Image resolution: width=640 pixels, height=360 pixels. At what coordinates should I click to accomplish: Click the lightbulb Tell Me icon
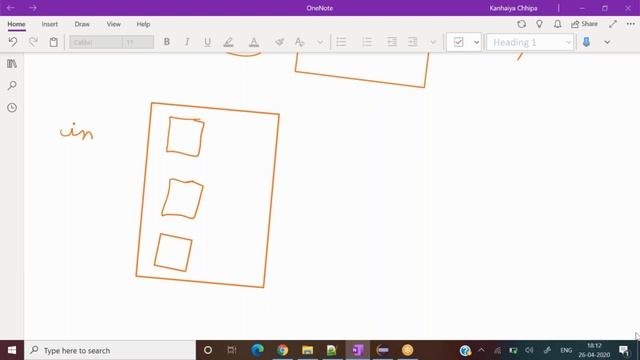tap(539, 24)
